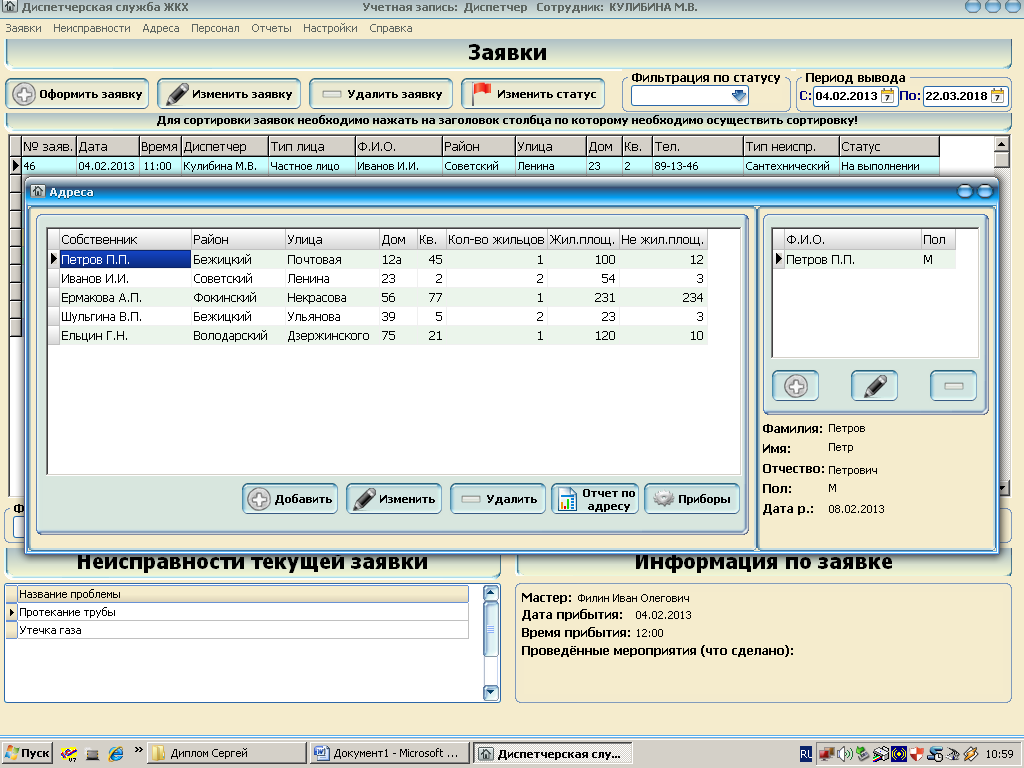Open the calendar for the С start date
The height and width of the screenshot is (768, 1024).
(x=887, y=96)
